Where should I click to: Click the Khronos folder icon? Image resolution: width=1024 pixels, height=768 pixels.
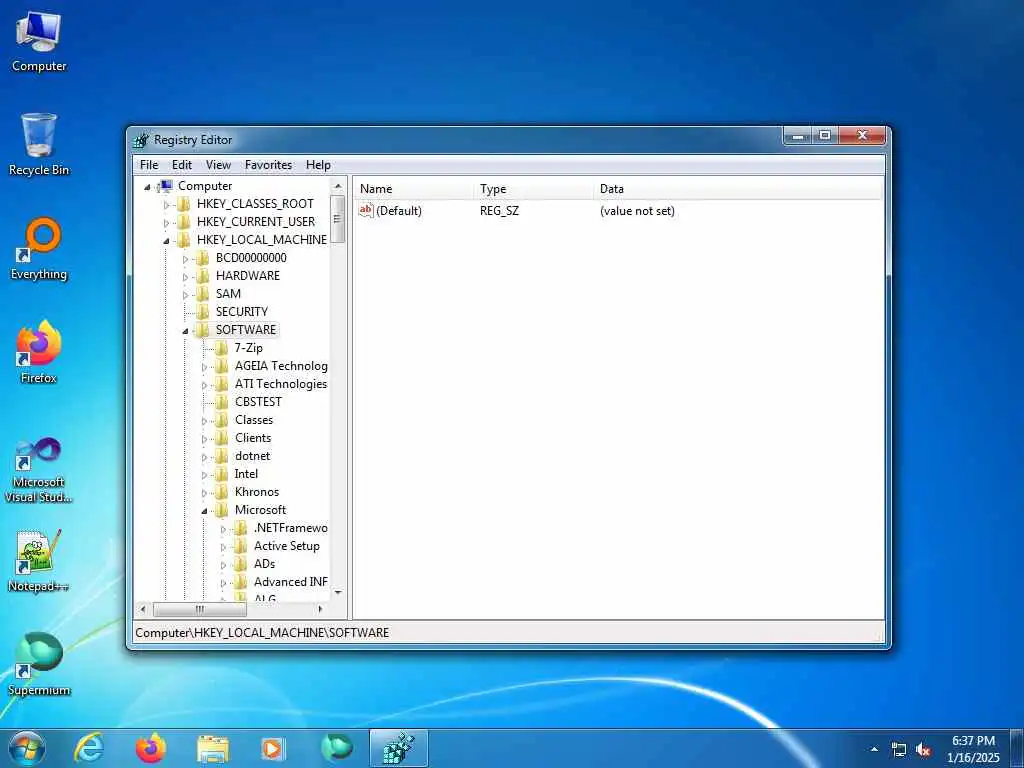click(221, 492)
